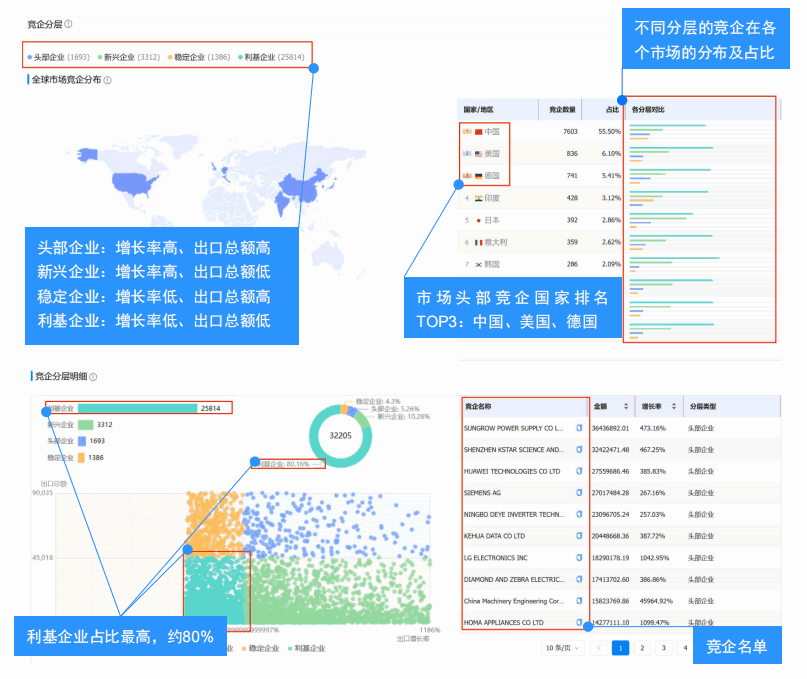Click the detail icon beside HOMA APPLIANCES CO LTD
807x679 pixels.
579,622
